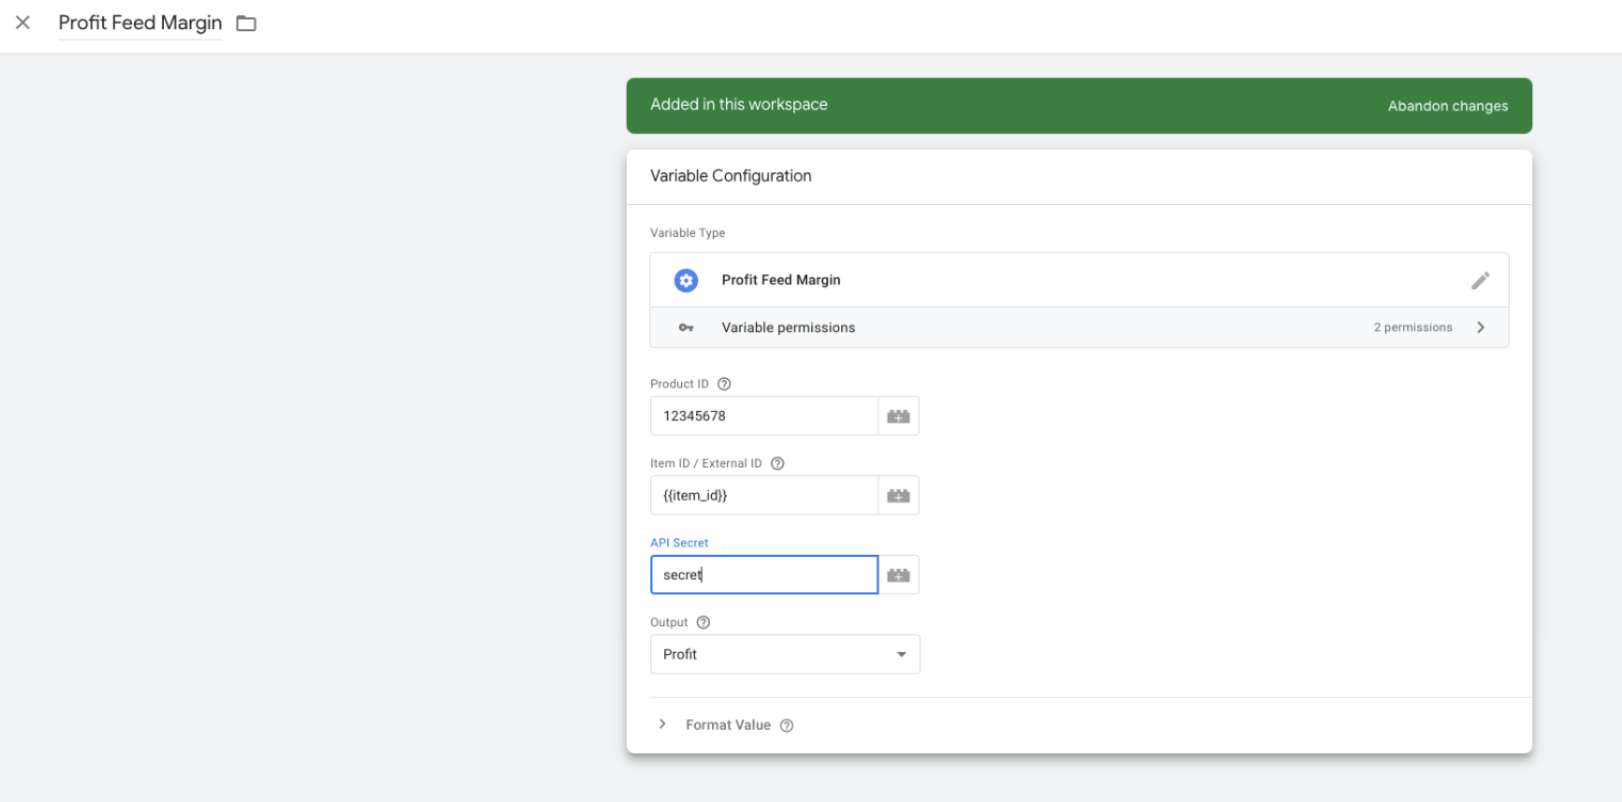The height and width of the screenshot is (802, 1622).
Task: Click the Added in this workspace message
Action: click(x=739, y=105)
